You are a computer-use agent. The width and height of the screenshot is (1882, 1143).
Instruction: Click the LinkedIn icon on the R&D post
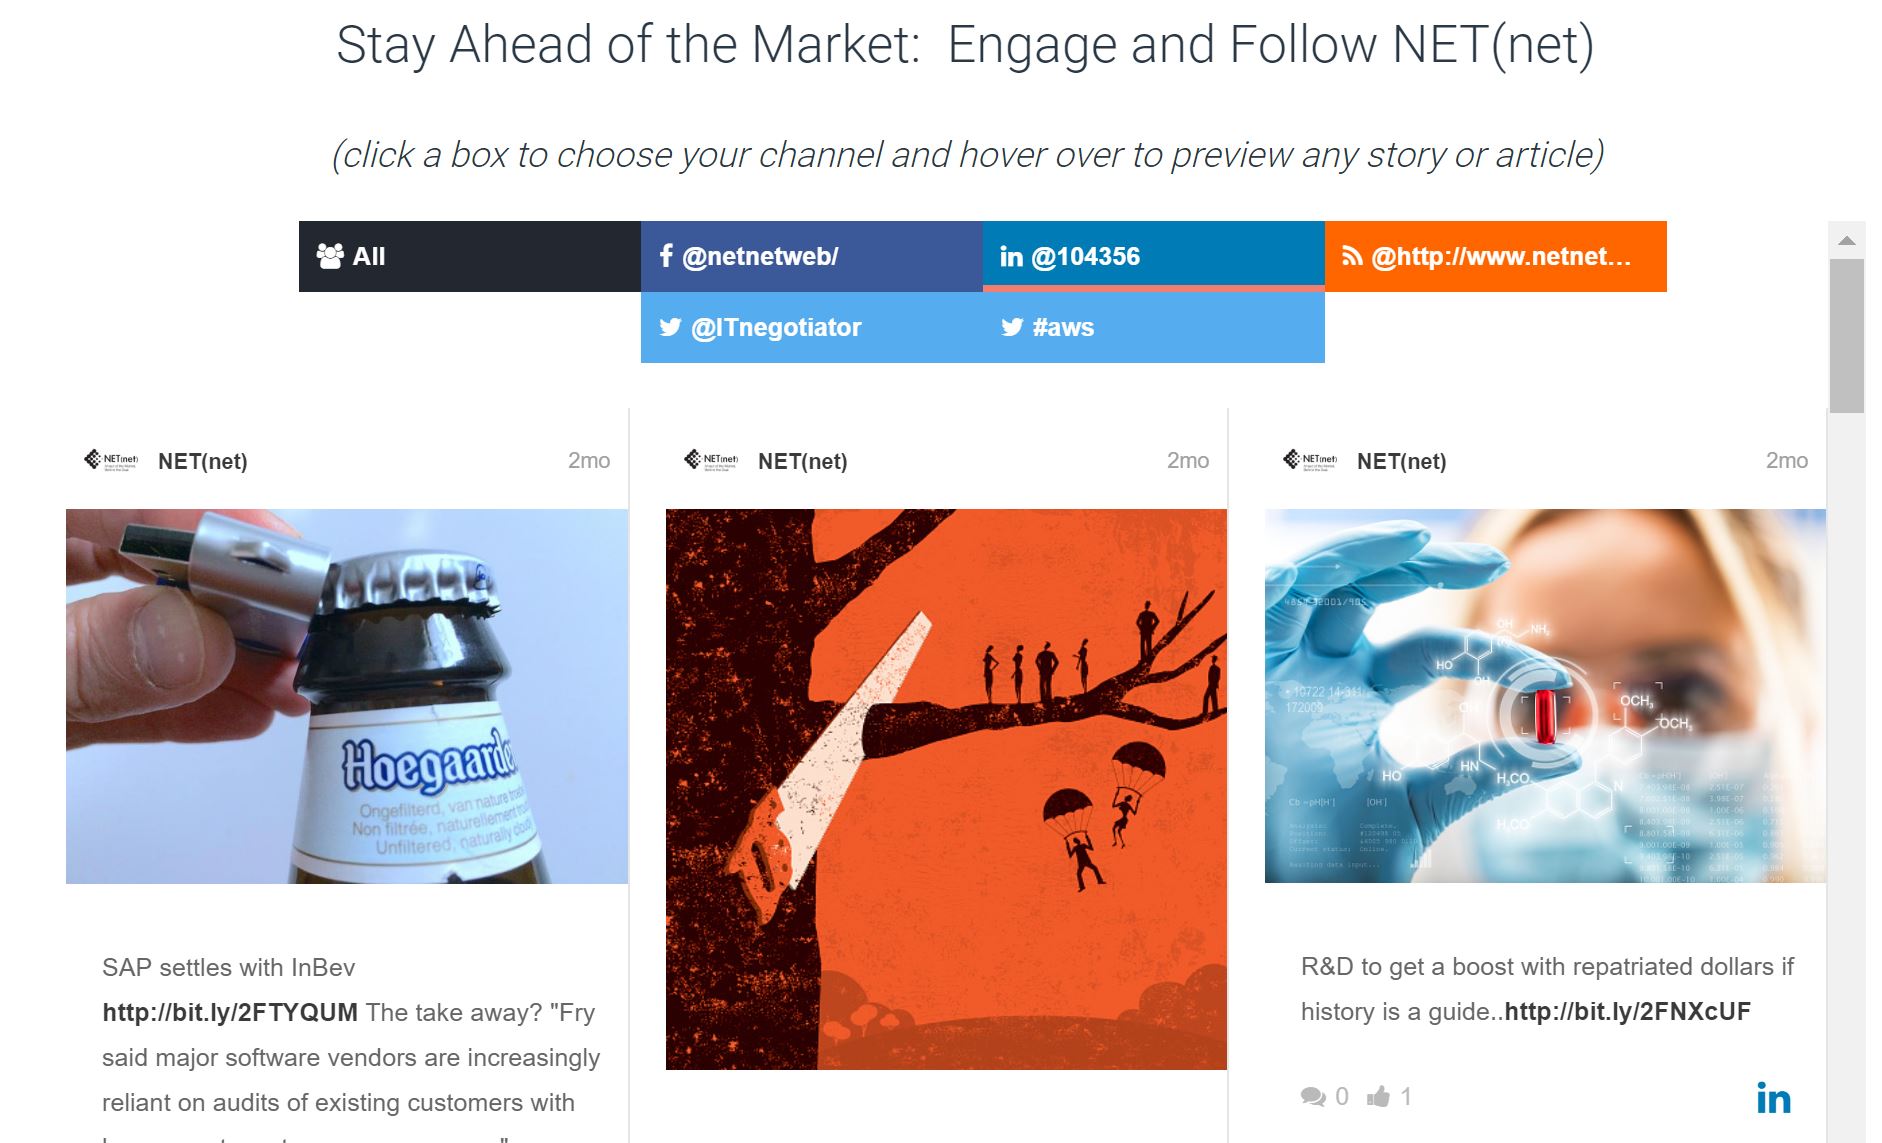(1775, 1098)
